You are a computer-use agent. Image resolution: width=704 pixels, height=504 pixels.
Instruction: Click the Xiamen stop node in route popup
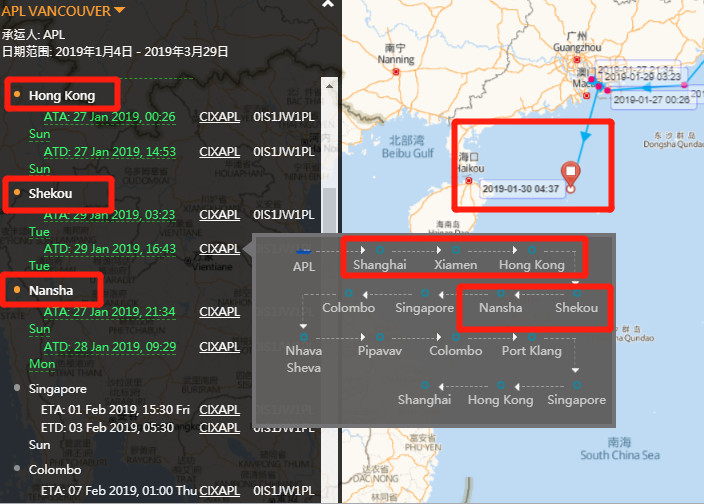click(456, 250)
